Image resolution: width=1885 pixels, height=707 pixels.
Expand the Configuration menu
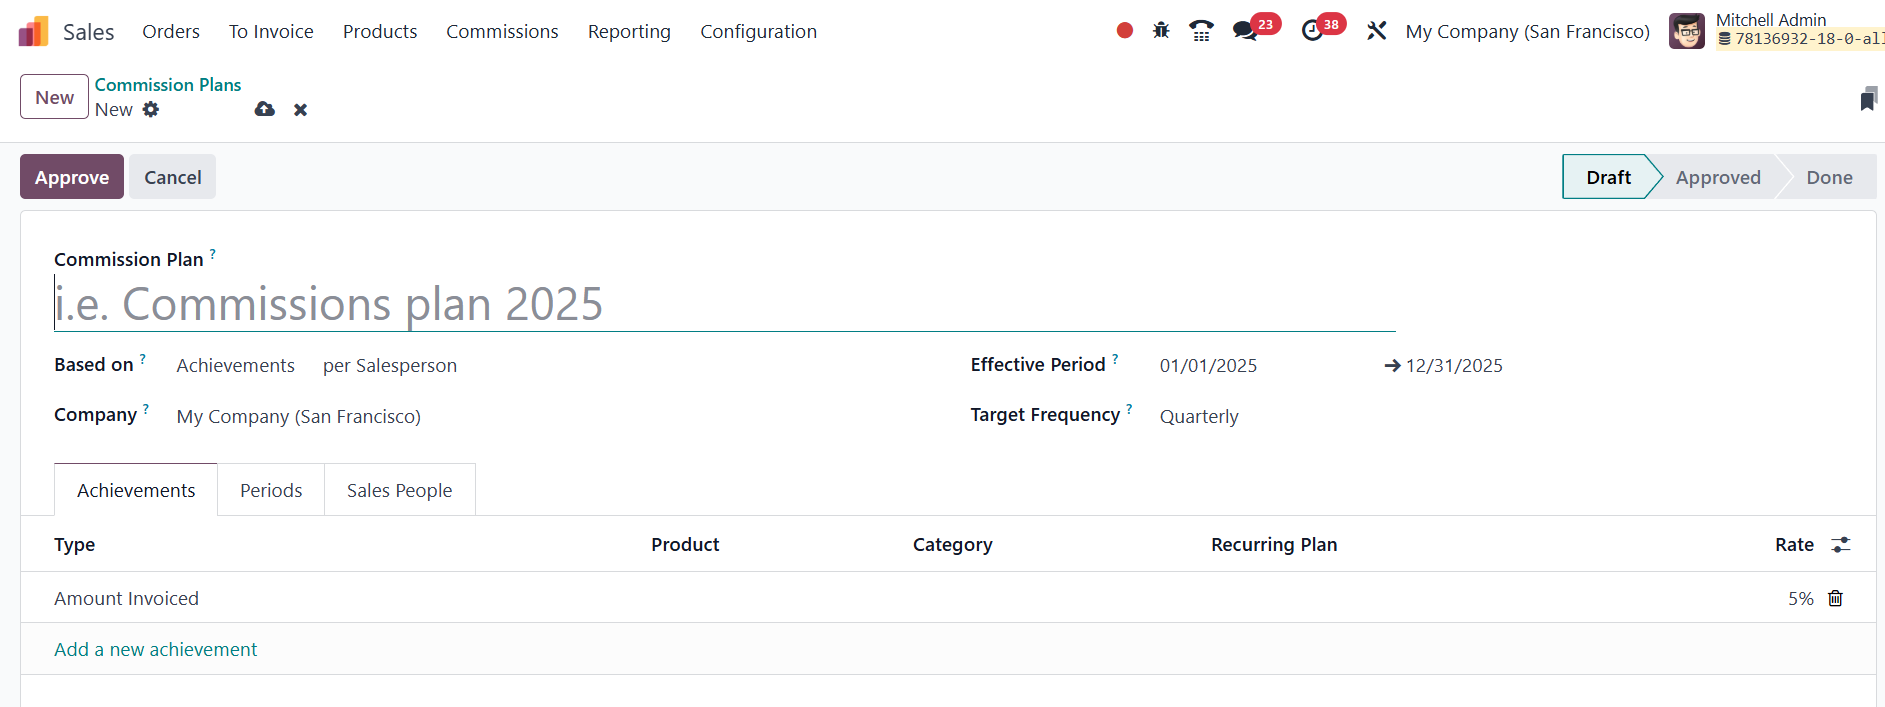758,32
